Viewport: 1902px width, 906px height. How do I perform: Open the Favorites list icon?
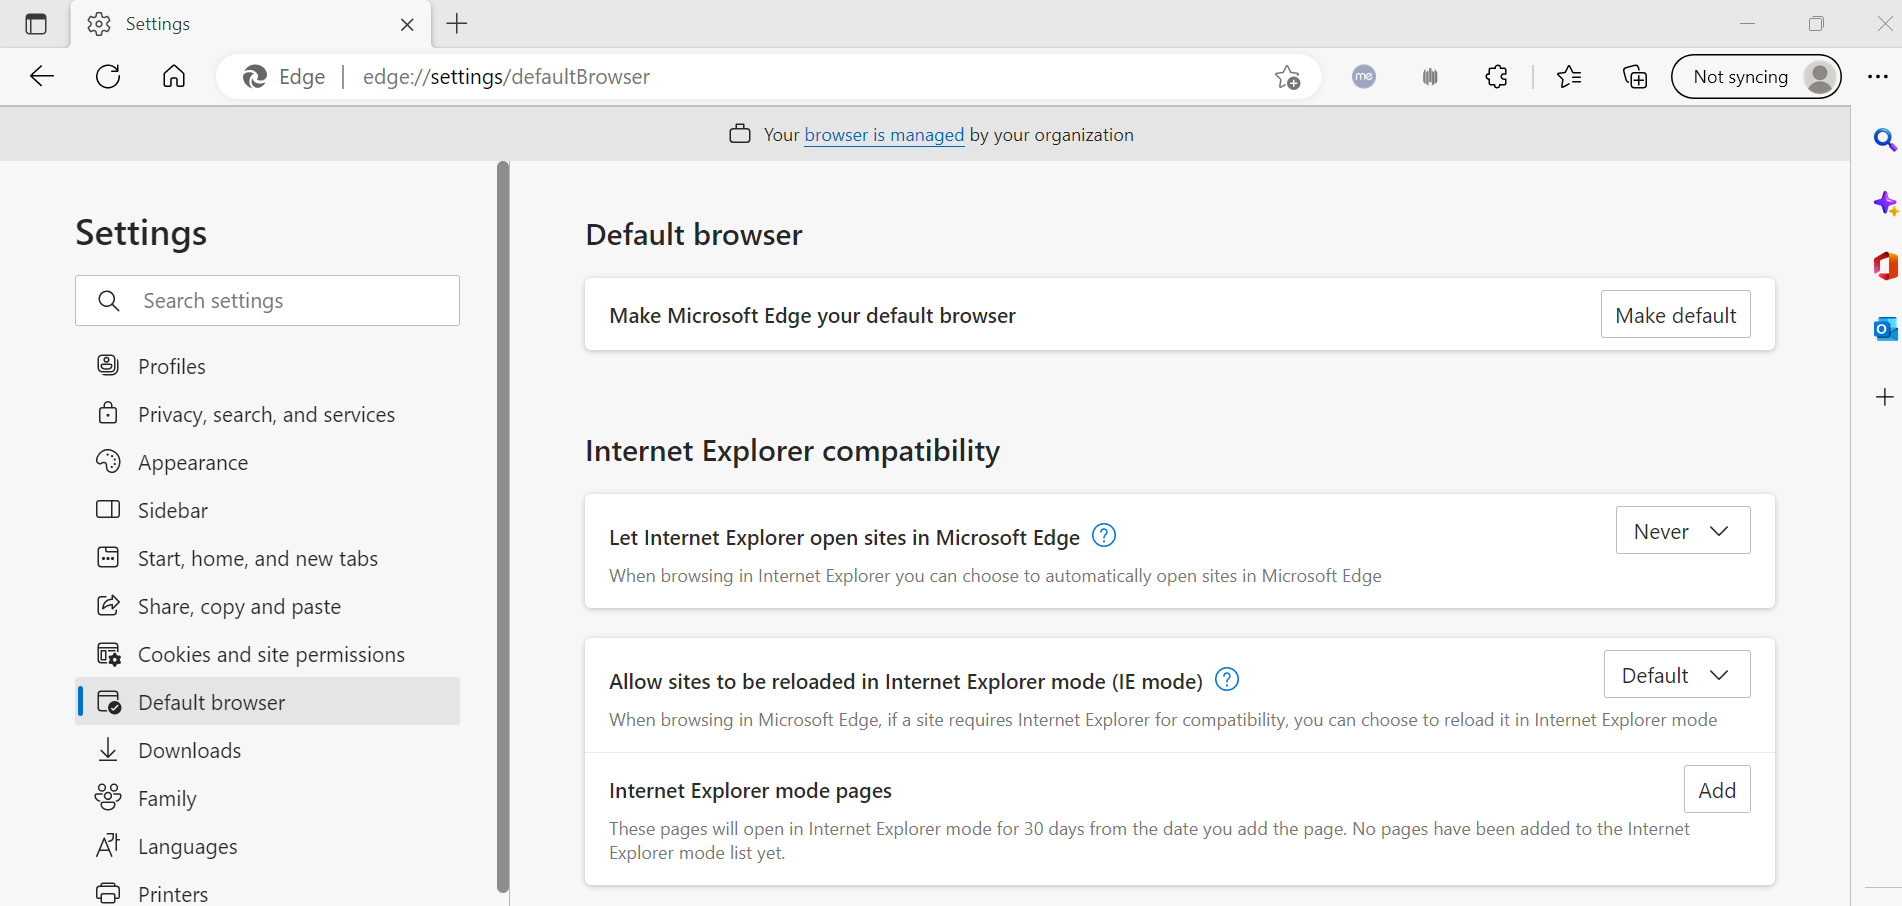tap(1569, 76)
